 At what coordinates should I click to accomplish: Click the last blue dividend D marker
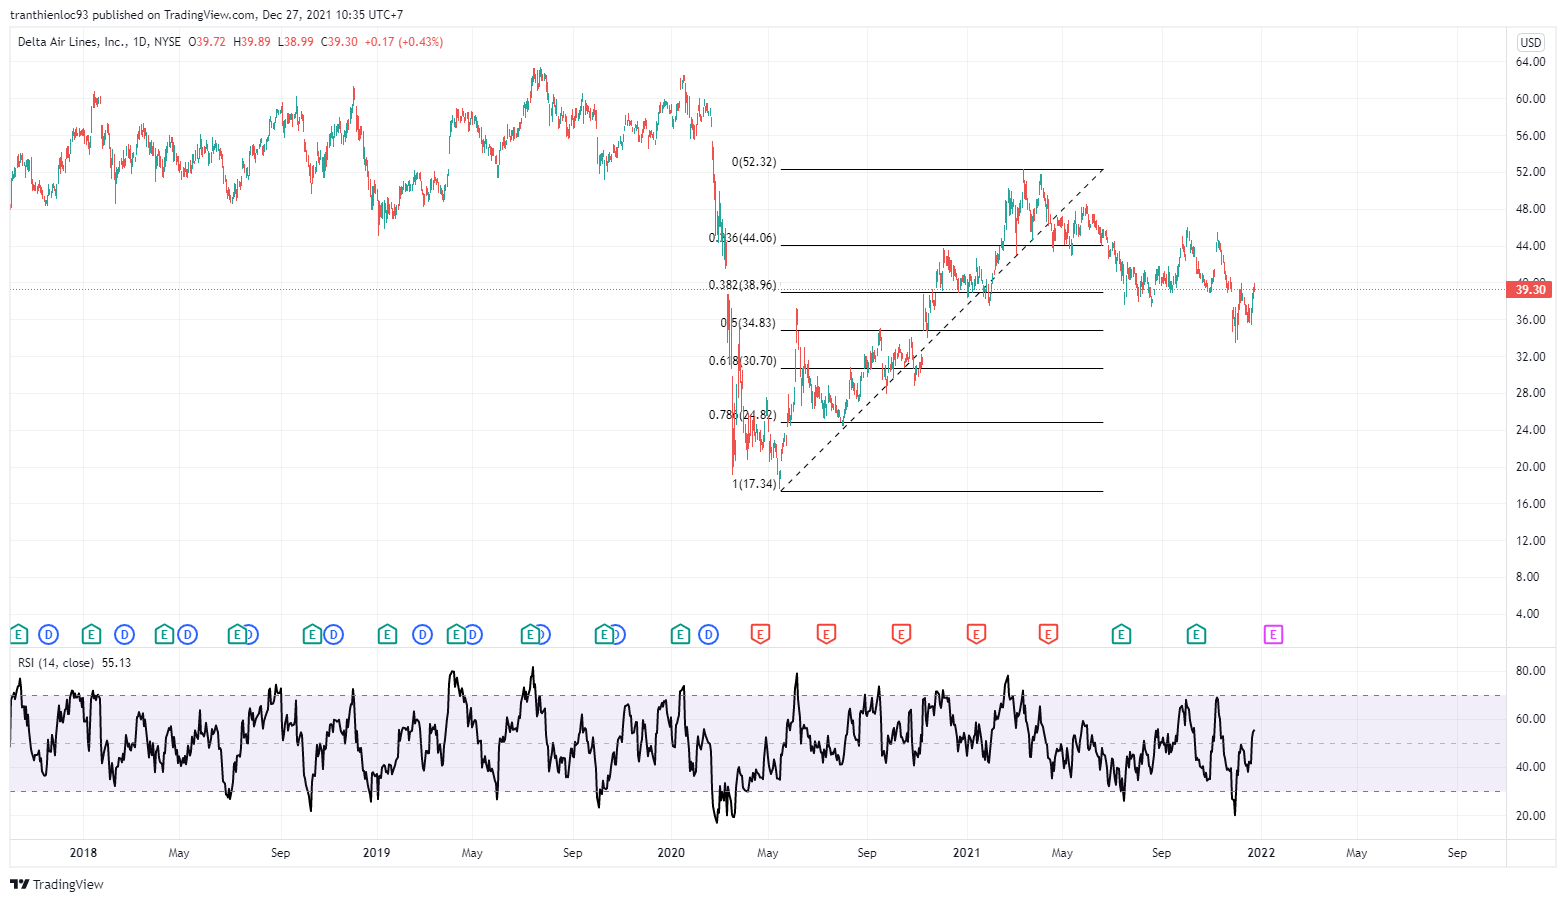[x=708, y=634]
